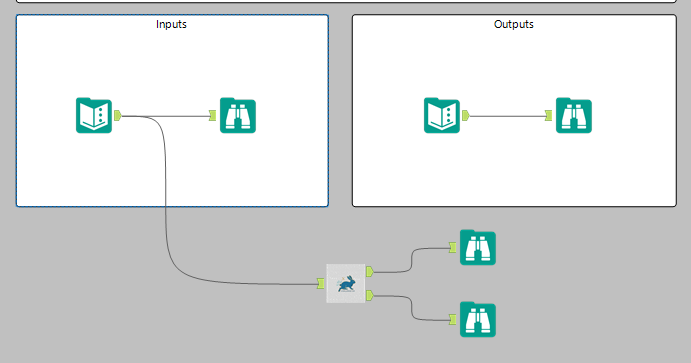691x363 pixels.
Task: Click output anchor of Outputs Text Input tool
Action: 466,115
